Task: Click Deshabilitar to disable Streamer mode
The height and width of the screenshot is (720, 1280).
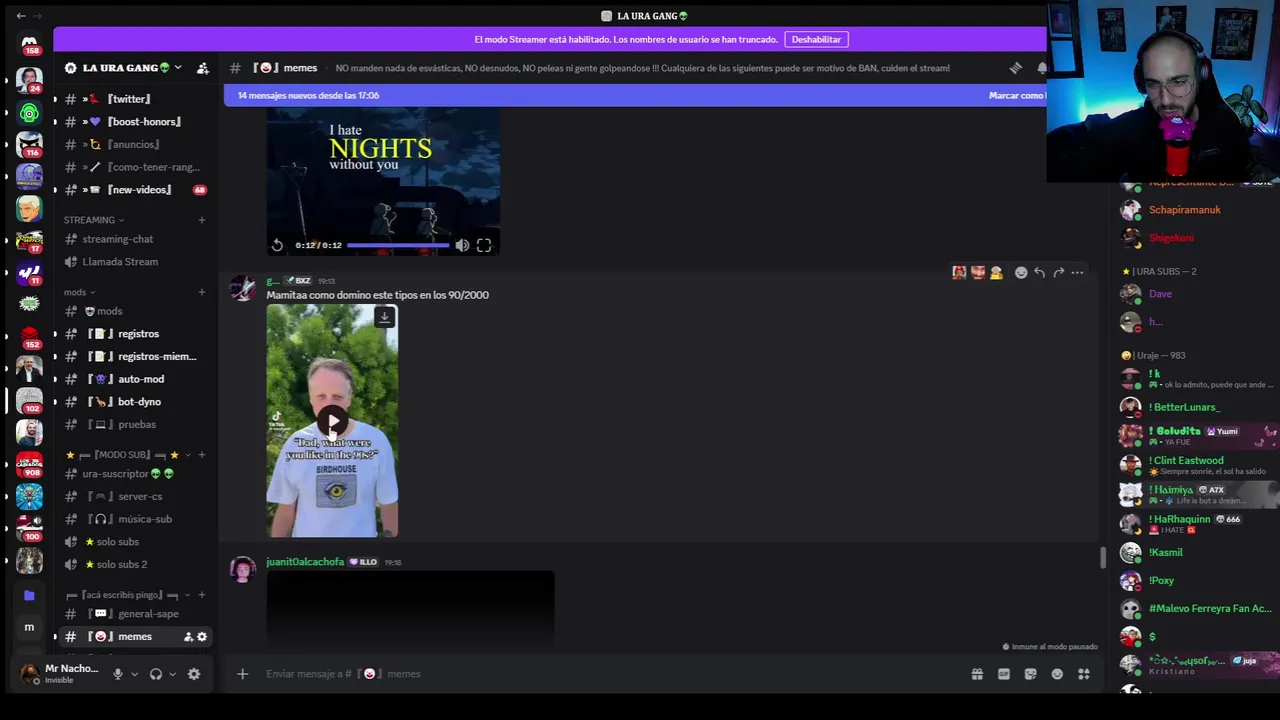Action: coord(816,39)
